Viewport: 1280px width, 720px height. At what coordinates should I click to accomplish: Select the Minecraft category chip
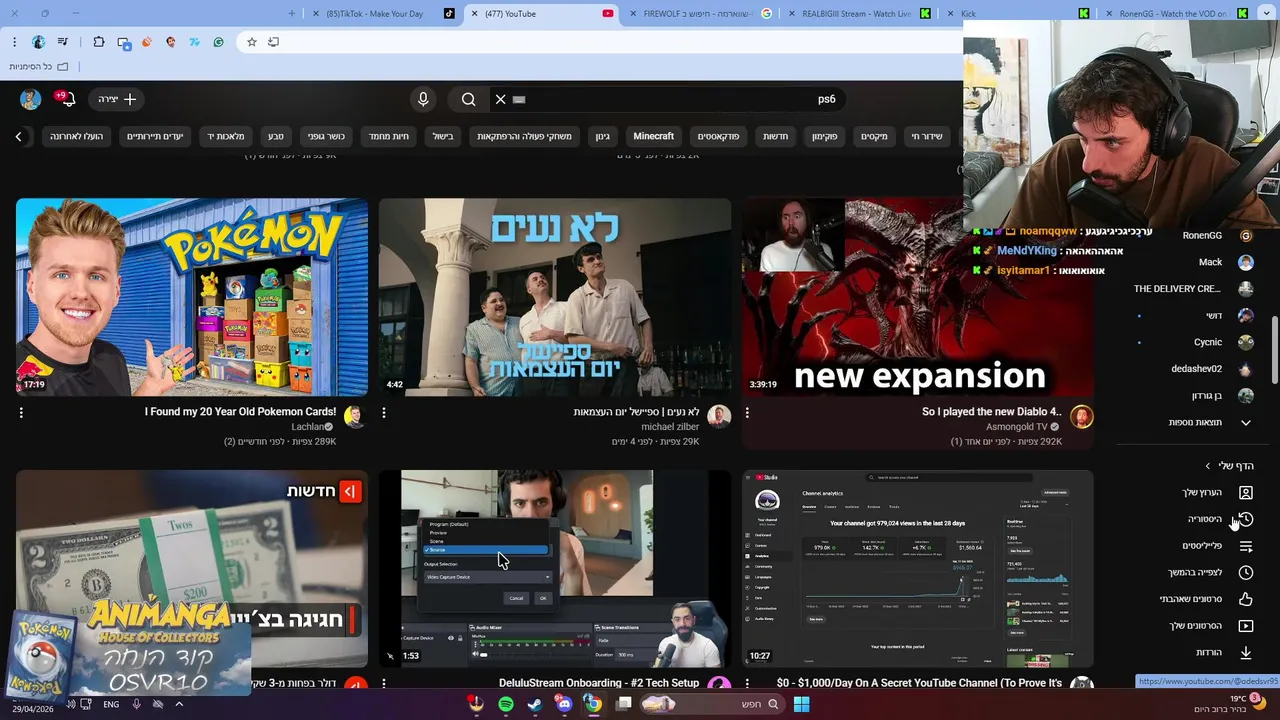click(x=654, y=136)
